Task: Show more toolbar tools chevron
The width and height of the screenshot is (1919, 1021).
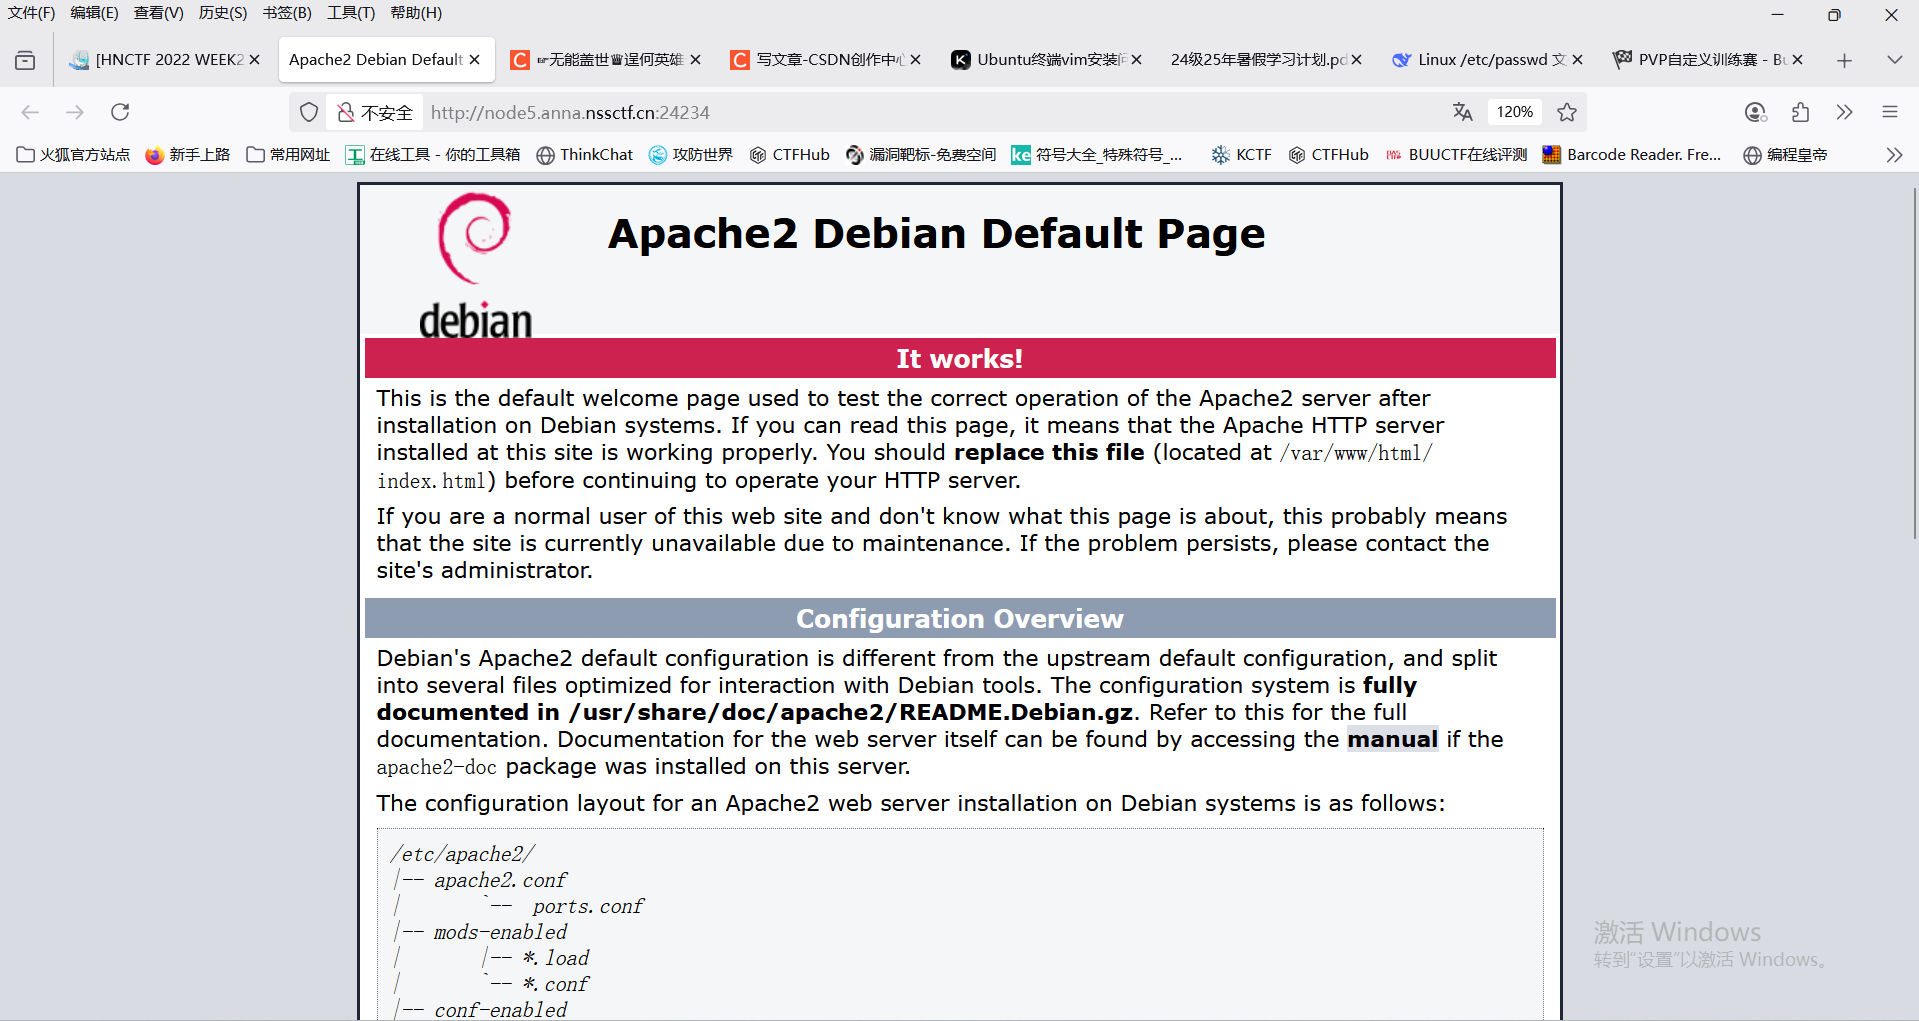Action: click(1845, 112)
